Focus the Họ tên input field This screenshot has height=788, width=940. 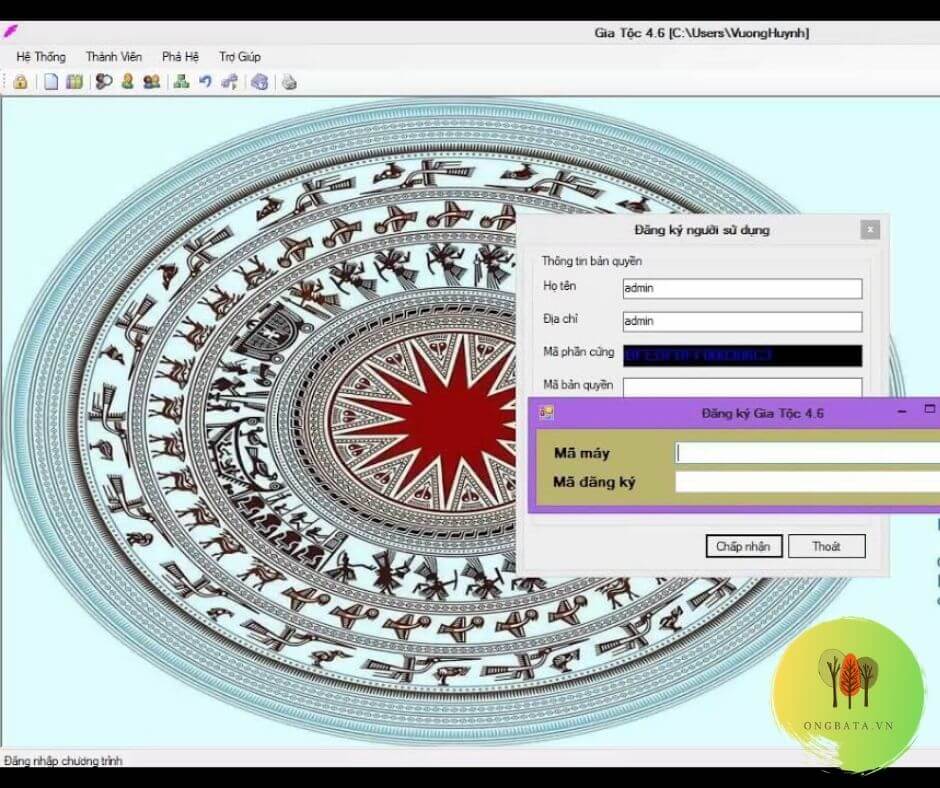tap(742, 288)
